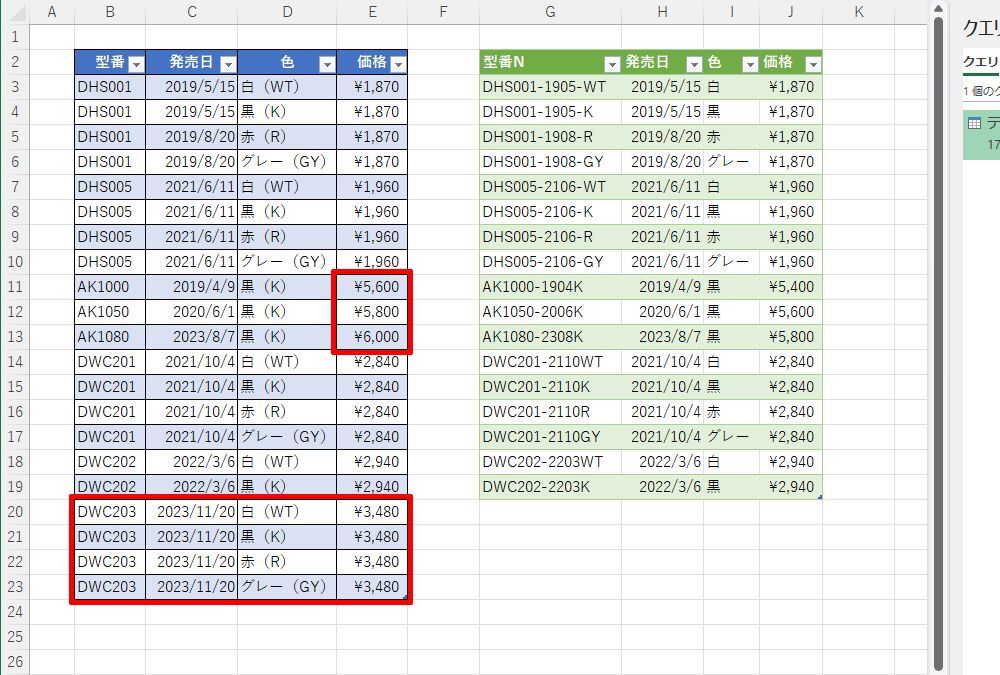Open the 型番N column filter dropdown
1000x675 pixels.
610,63
